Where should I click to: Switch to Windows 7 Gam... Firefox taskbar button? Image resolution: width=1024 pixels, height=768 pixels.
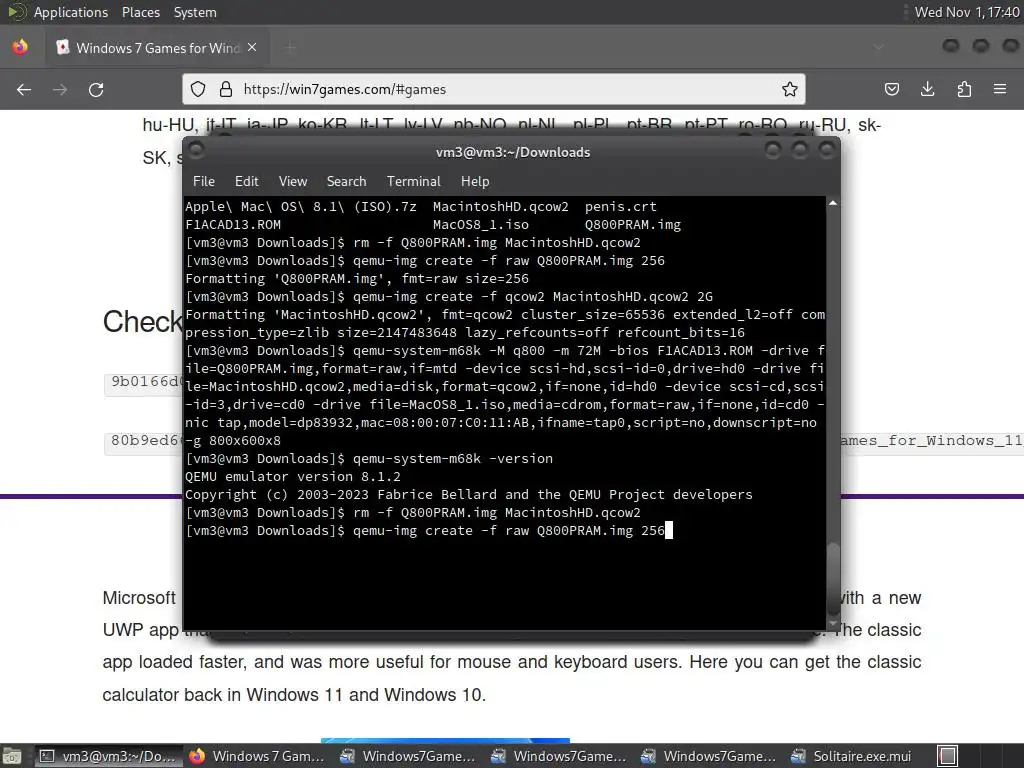pyautogui.click(x=257, y=756)
